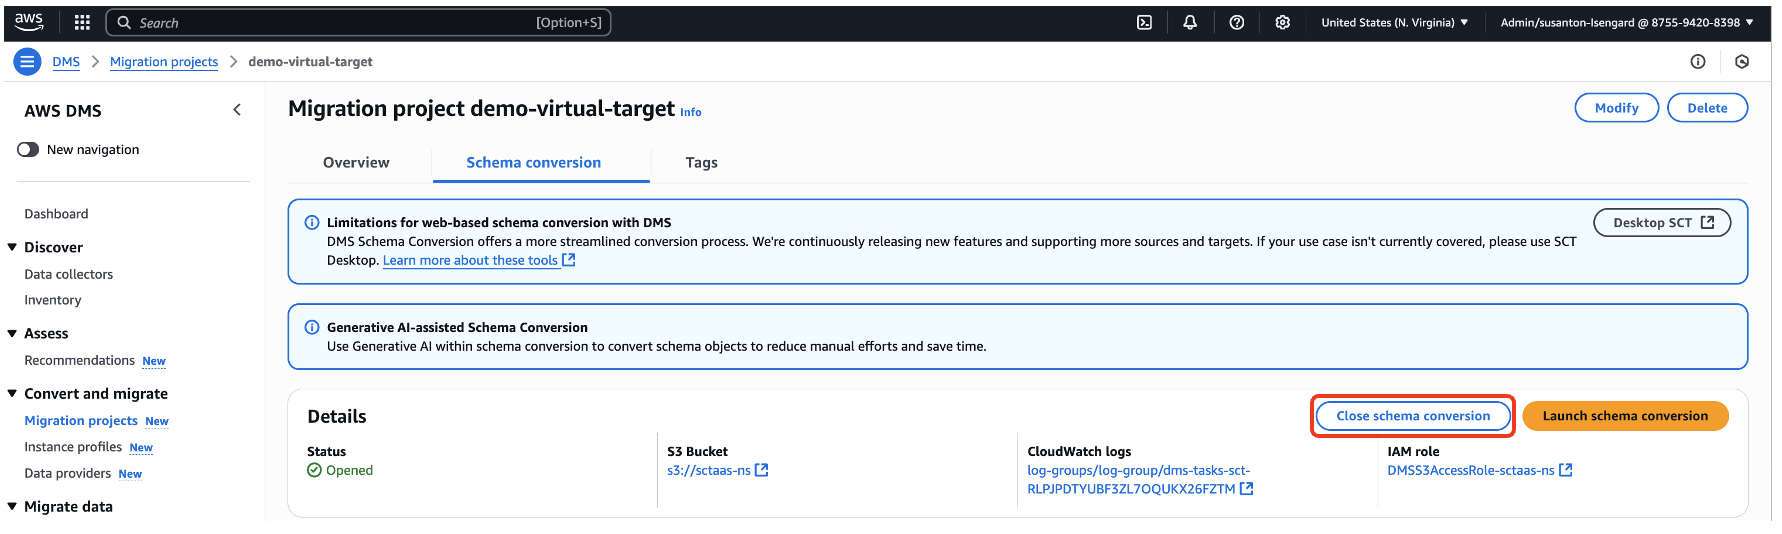
Task: Click into the AWS search field
Action: [358, 22]
